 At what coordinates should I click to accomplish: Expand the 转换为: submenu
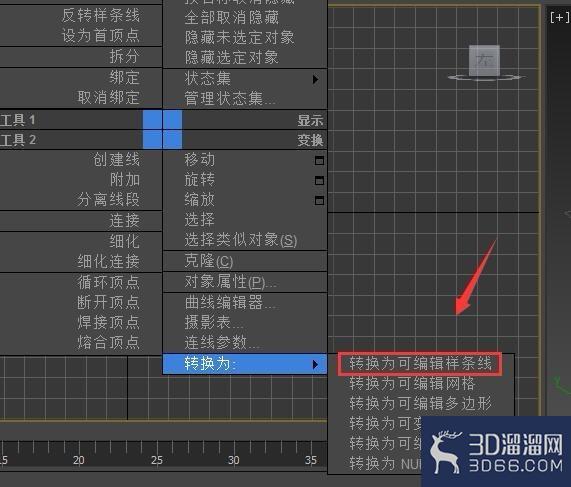[245, 364]
